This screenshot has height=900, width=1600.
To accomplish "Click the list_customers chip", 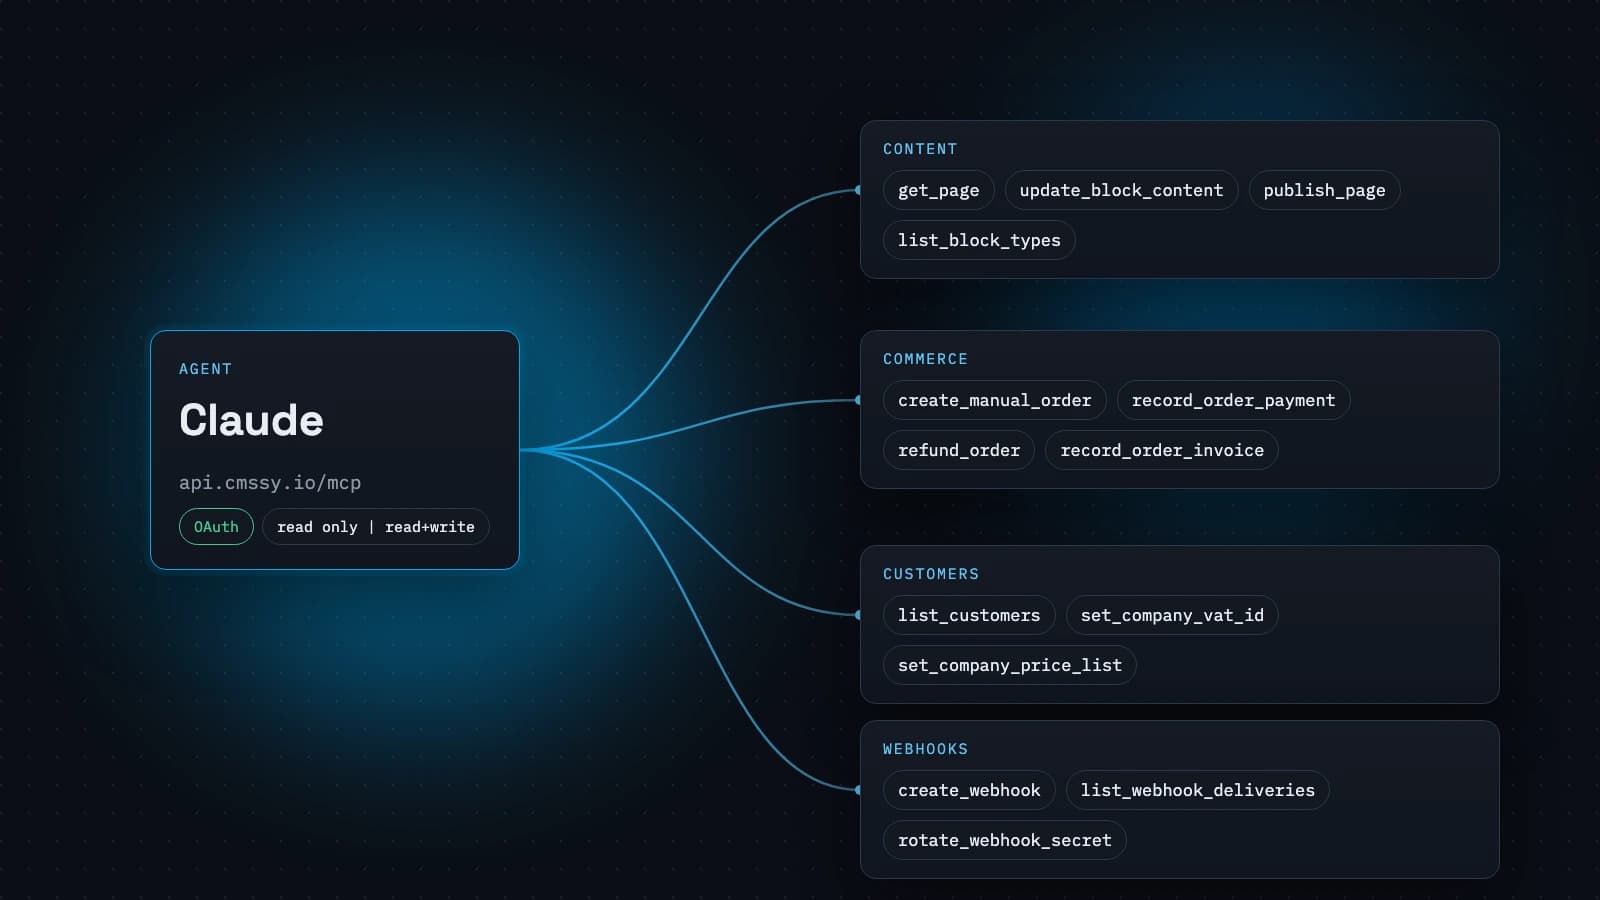I will (x=969, y=615).
